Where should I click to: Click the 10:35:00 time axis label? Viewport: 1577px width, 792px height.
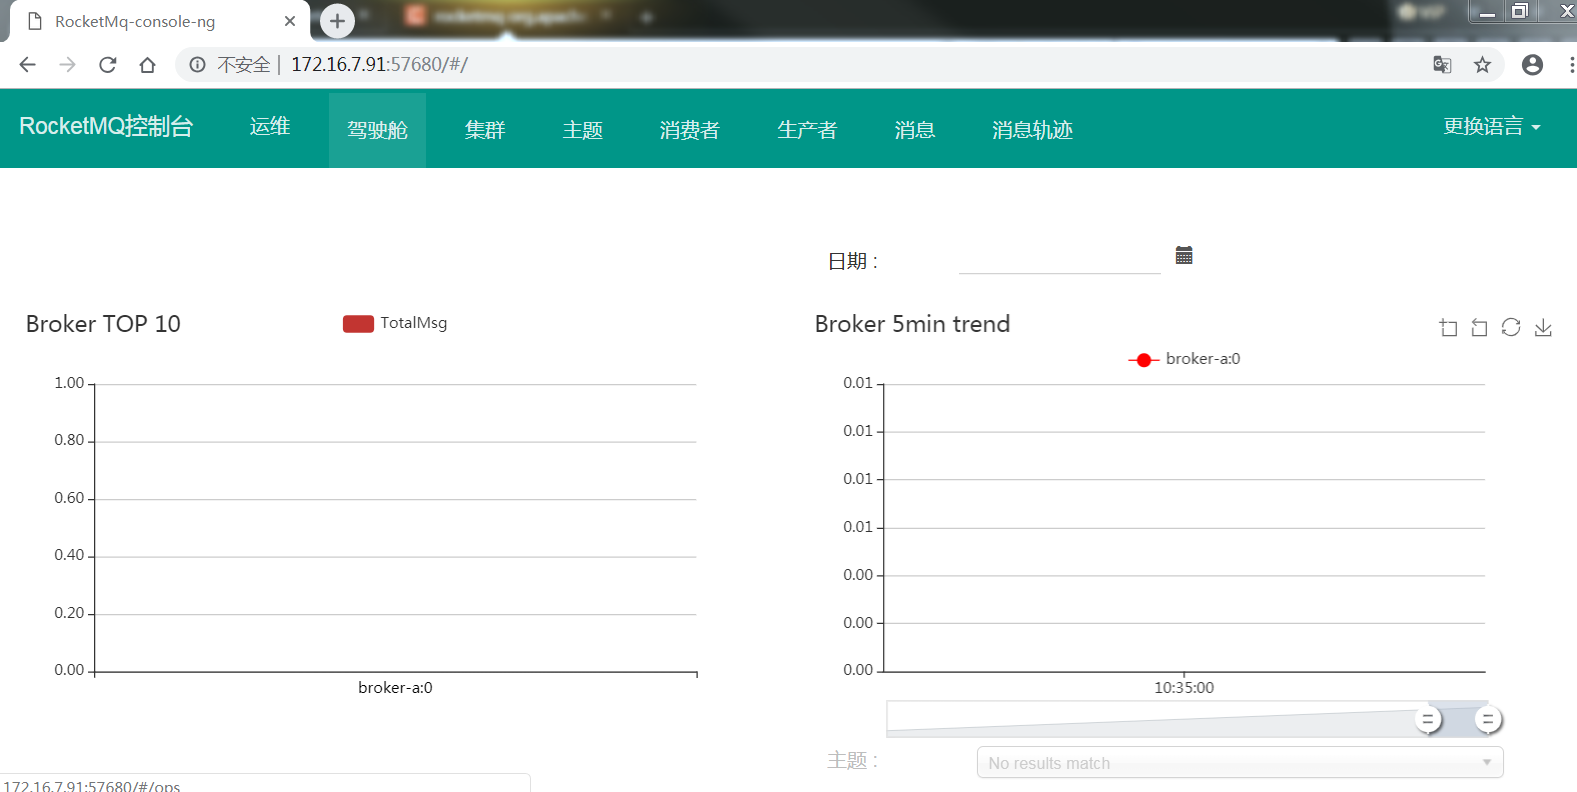1184,687
